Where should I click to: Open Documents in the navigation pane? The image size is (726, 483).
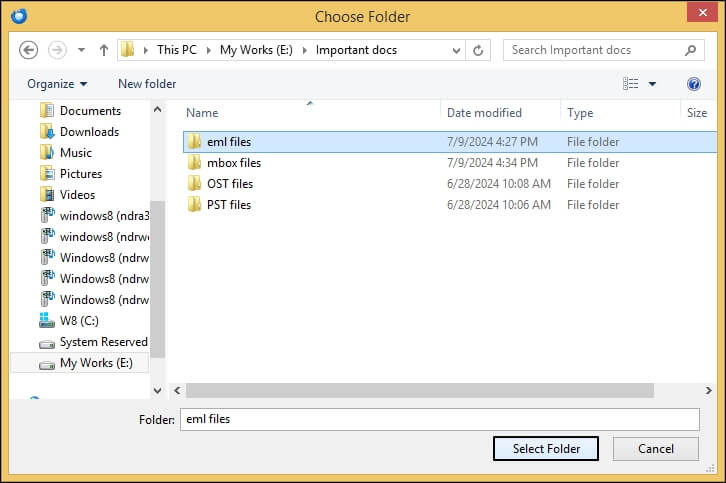pos(90,111)
